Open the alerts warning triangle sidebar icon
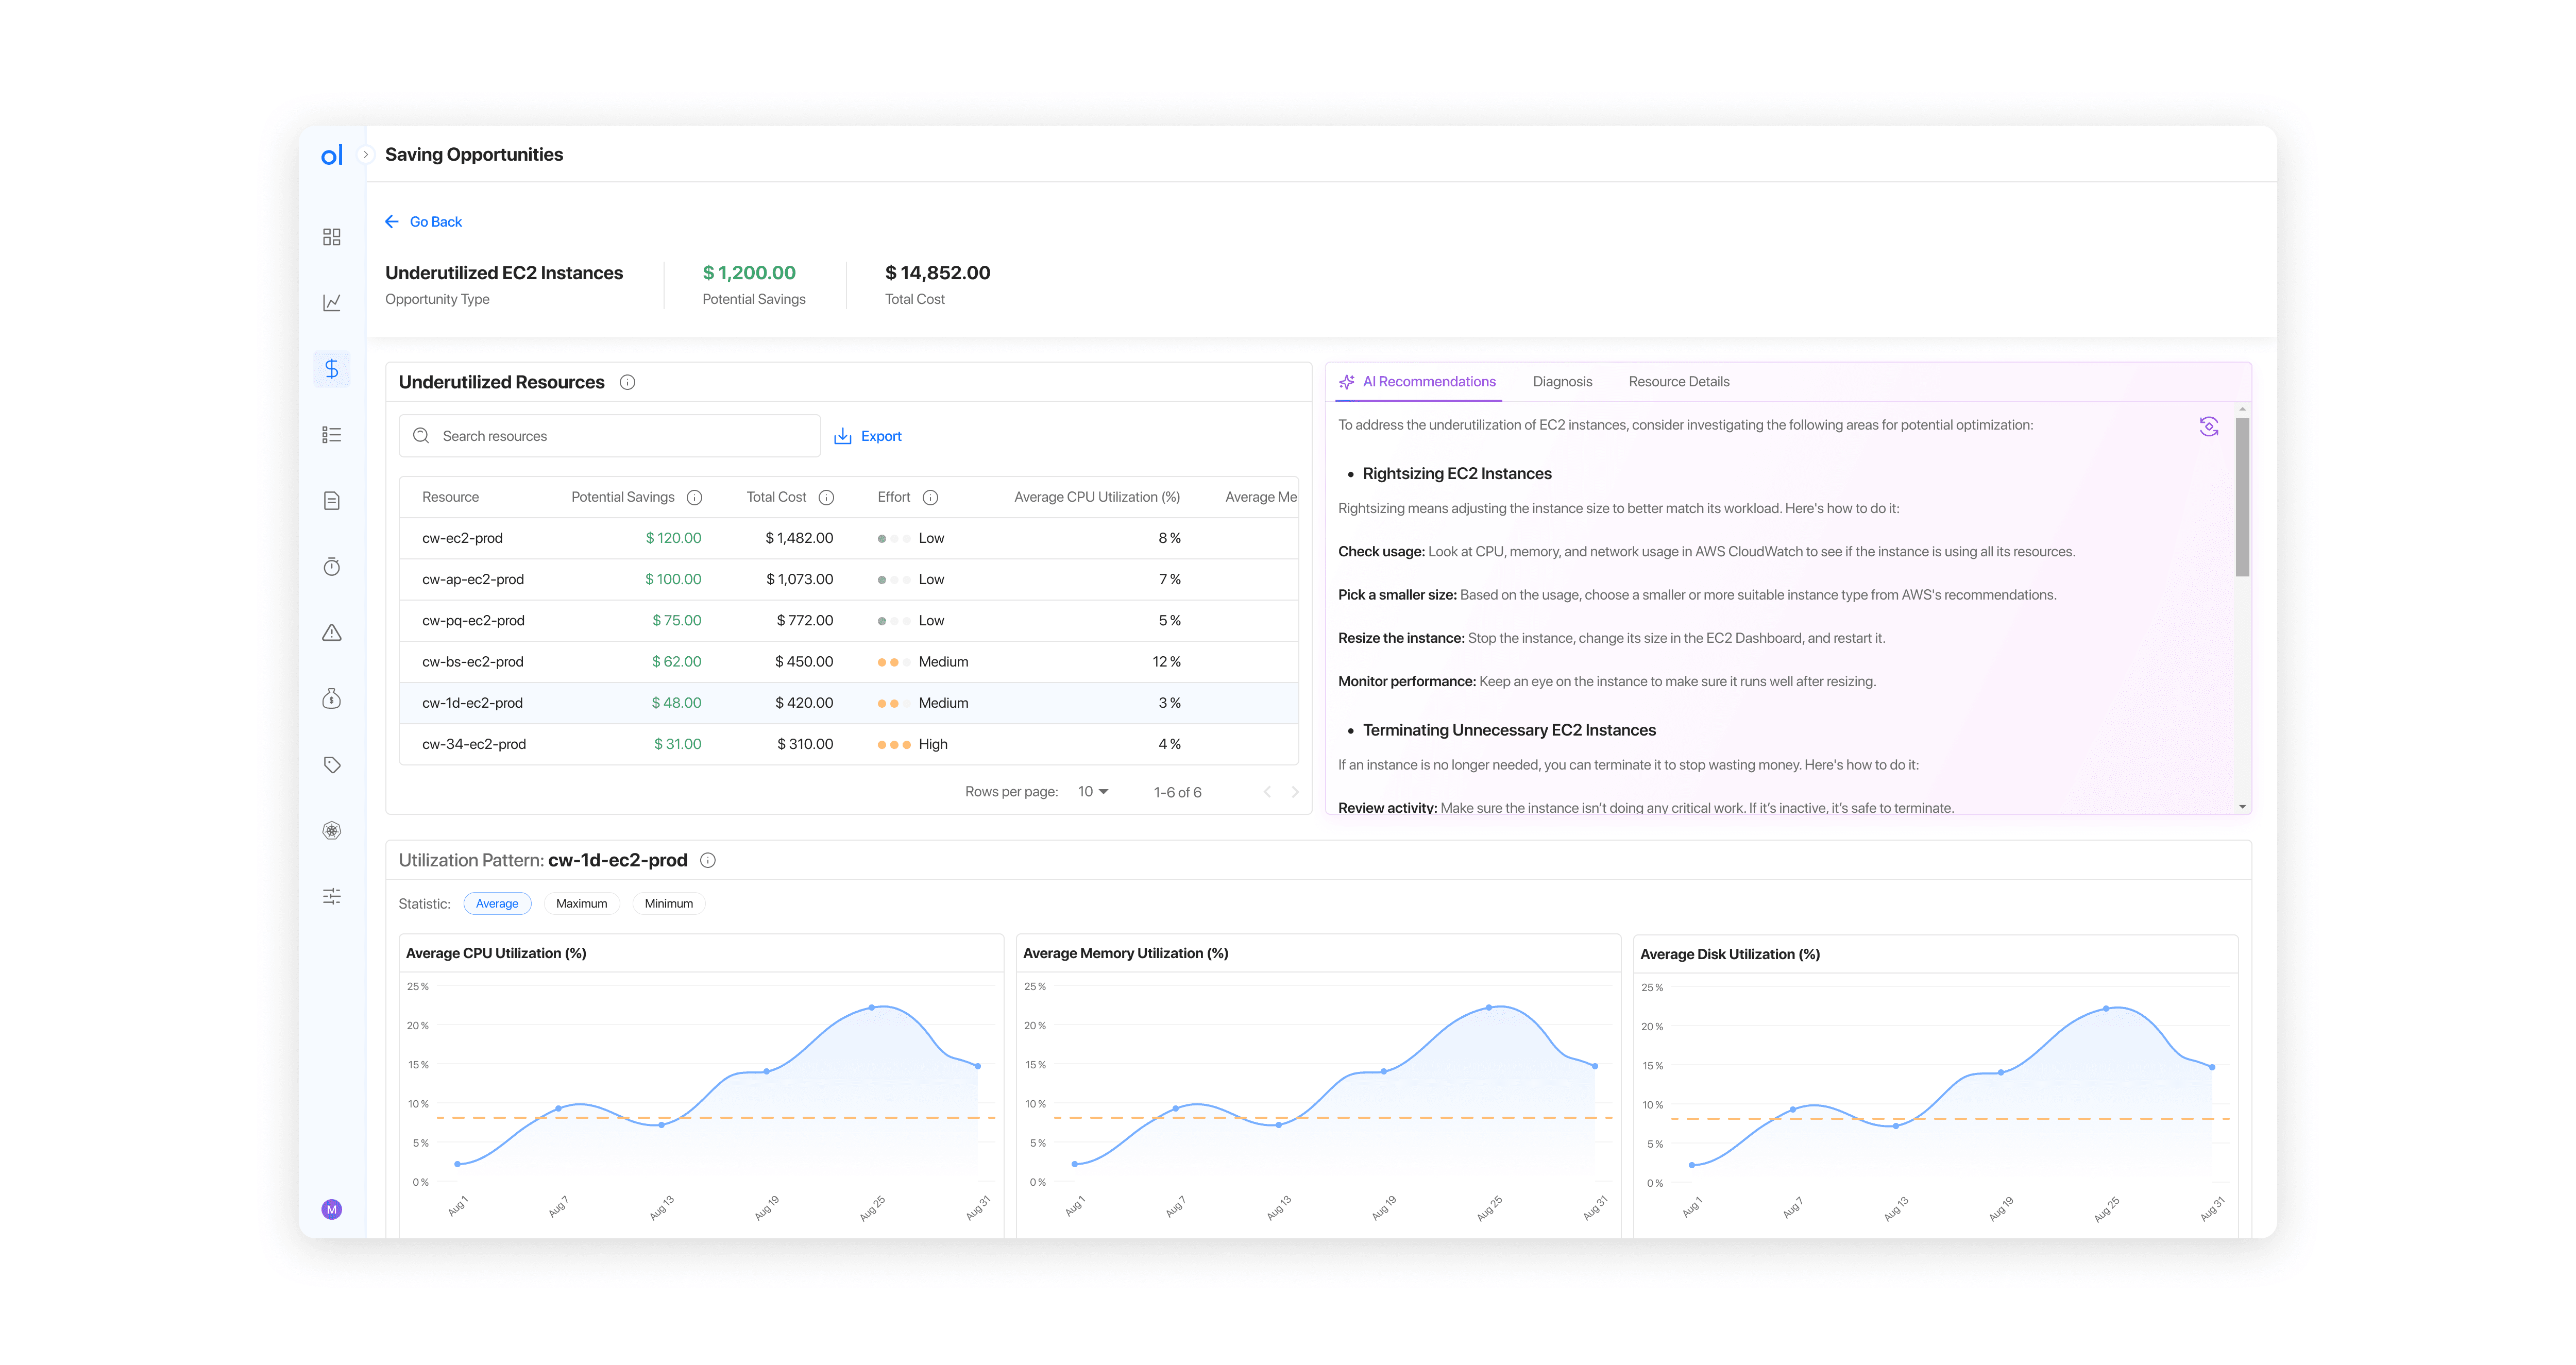 [x=332, y=633]
